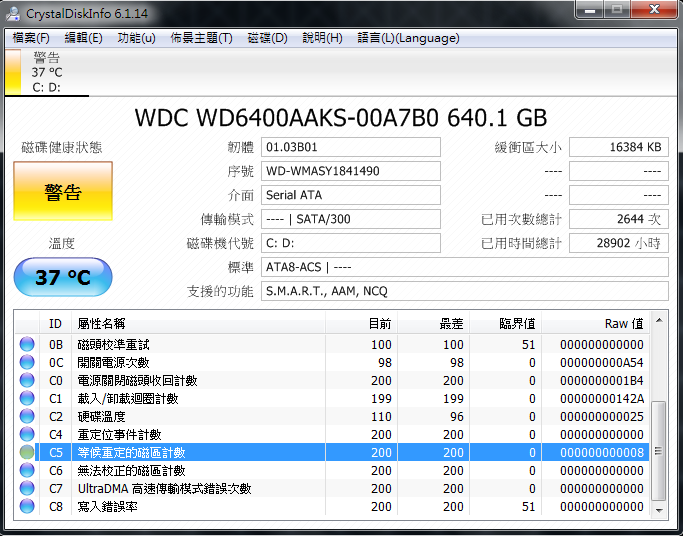
Task: Click the Raw 值 column header
Action: [x=595, y=324]
